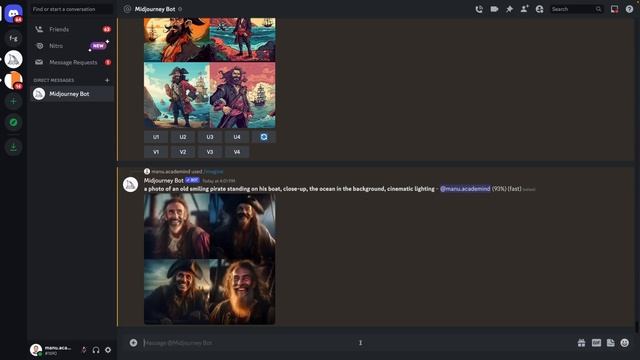The image size is (640, 360).
Task: Upscale third image with U3
Action: click(x=210, y=137)
